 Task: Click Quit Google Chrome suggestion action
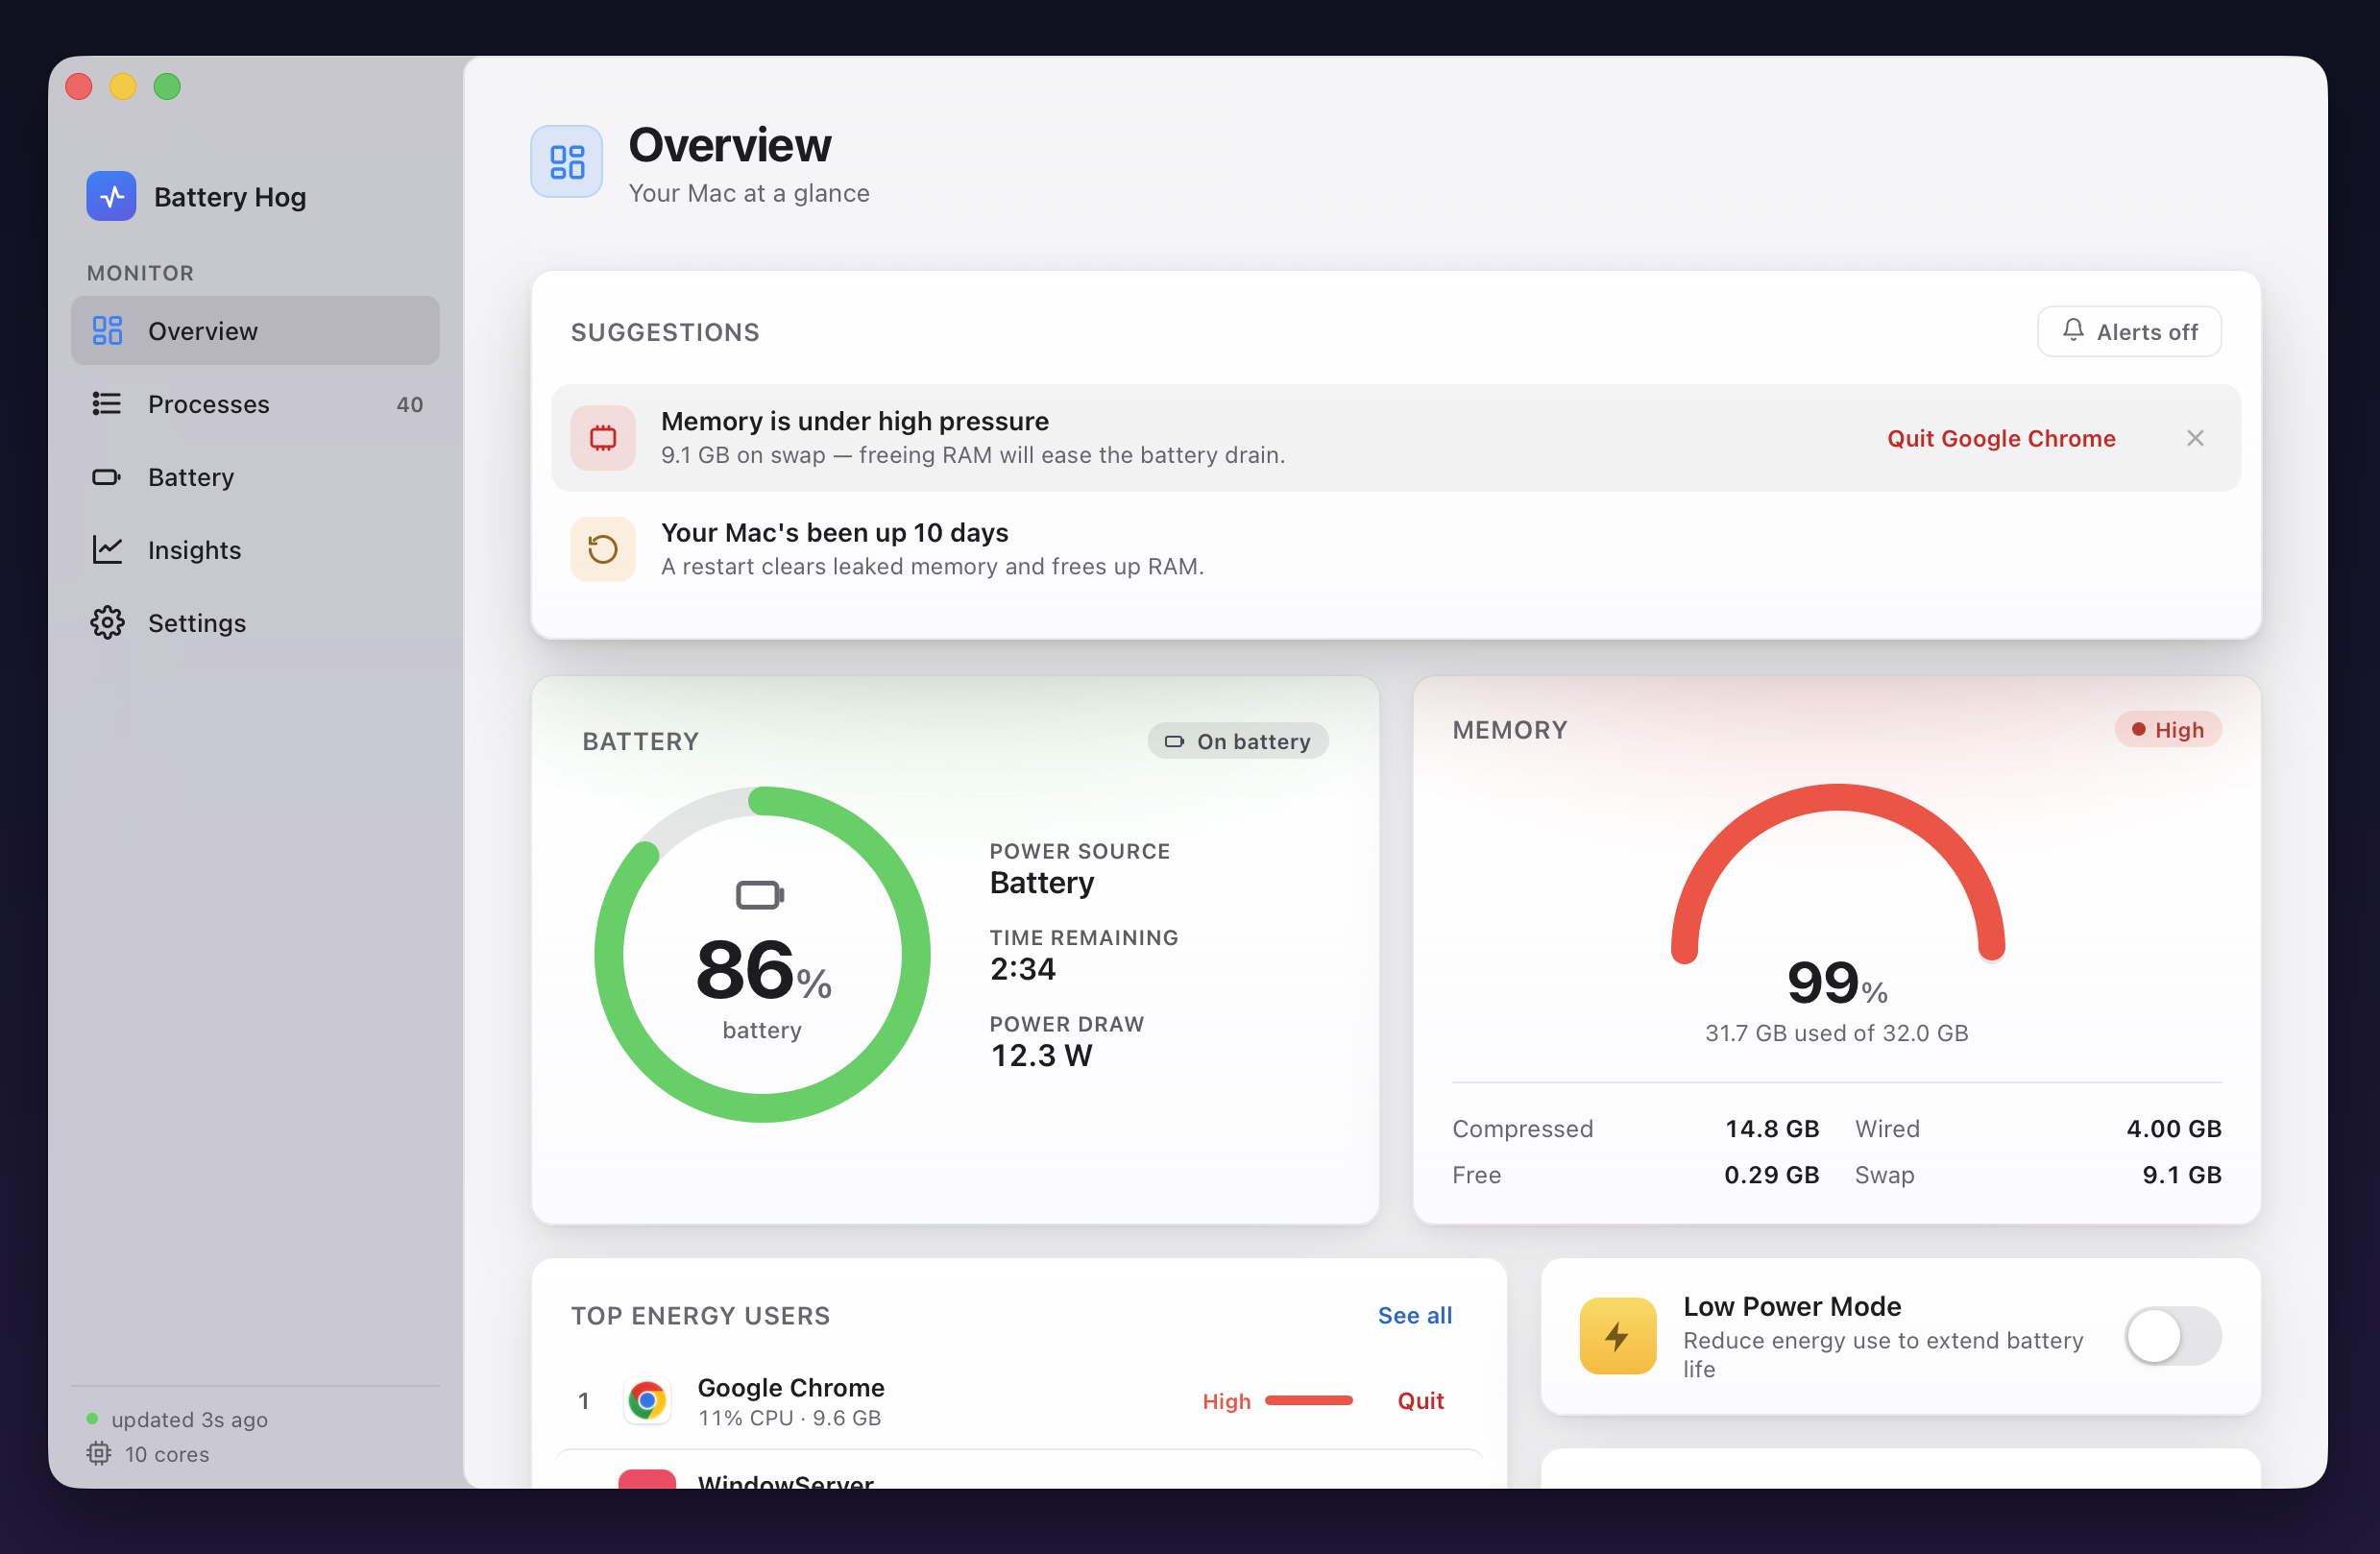point(2001,438)
